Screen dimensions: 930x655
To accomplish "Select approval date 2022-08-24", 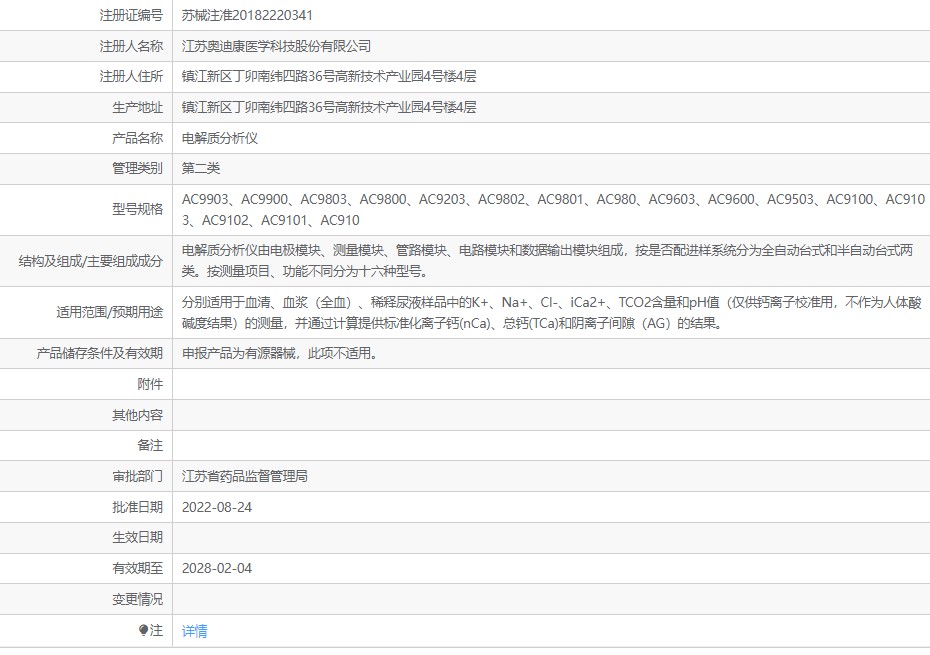I will tap(217, 507).
